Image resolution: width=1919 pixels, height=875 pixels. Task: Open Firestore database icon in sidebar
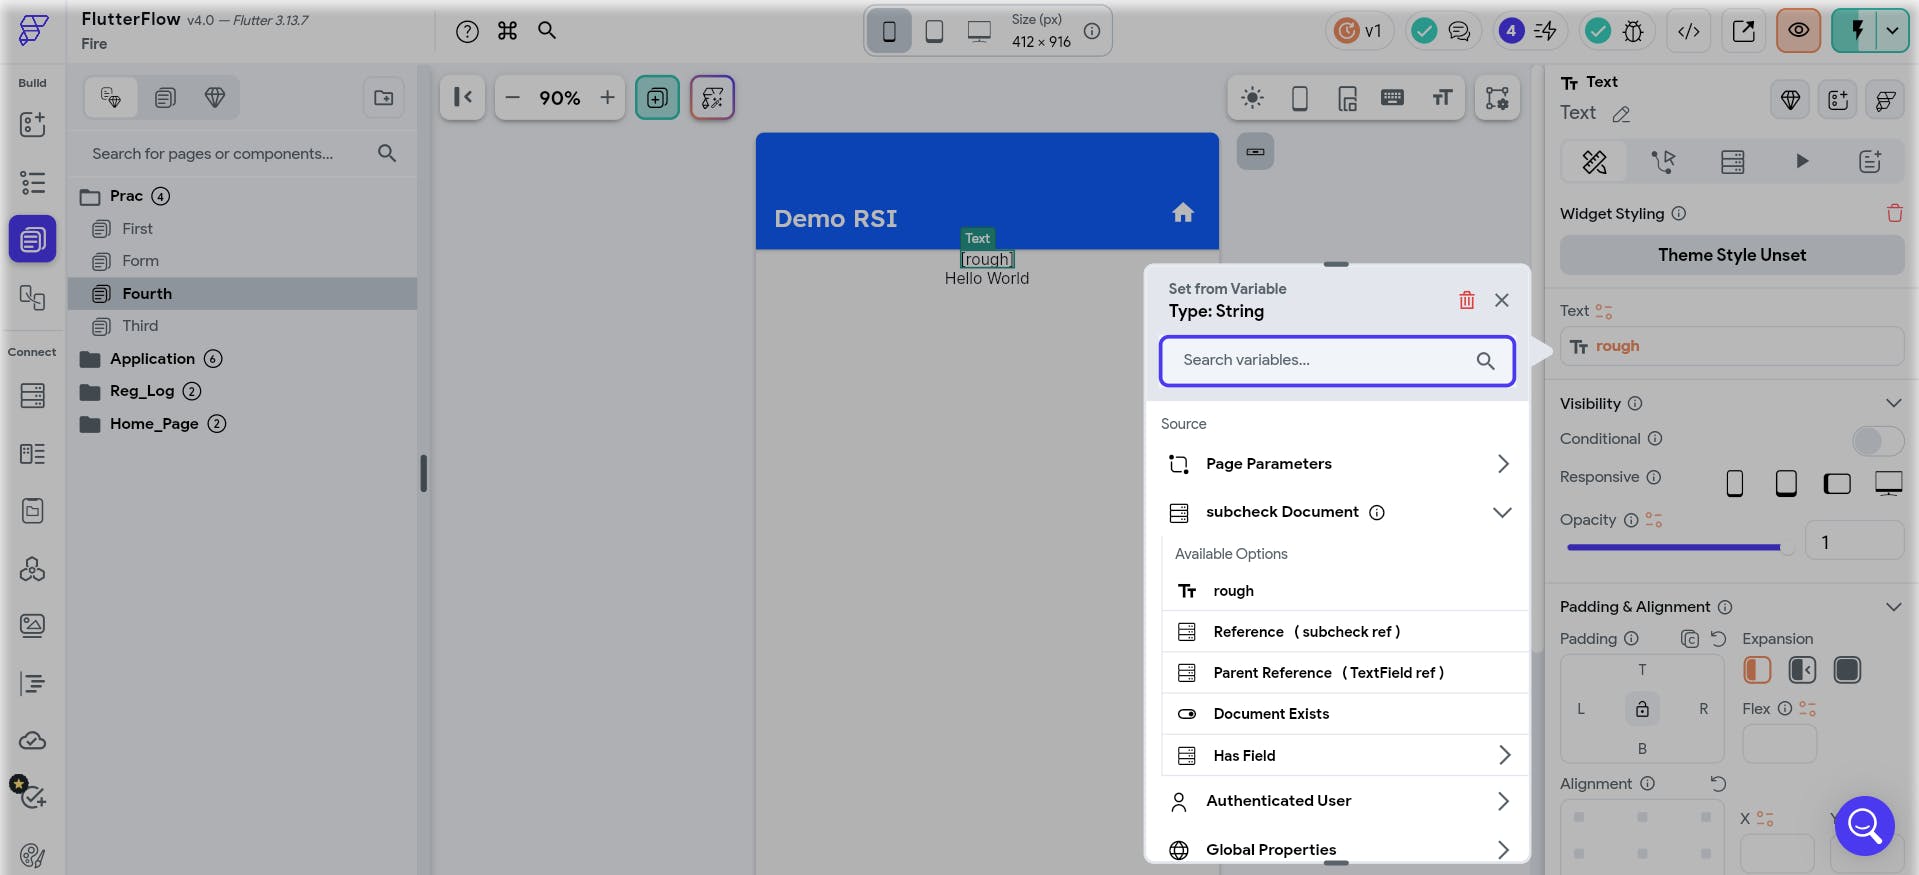(x=32, y=395)
